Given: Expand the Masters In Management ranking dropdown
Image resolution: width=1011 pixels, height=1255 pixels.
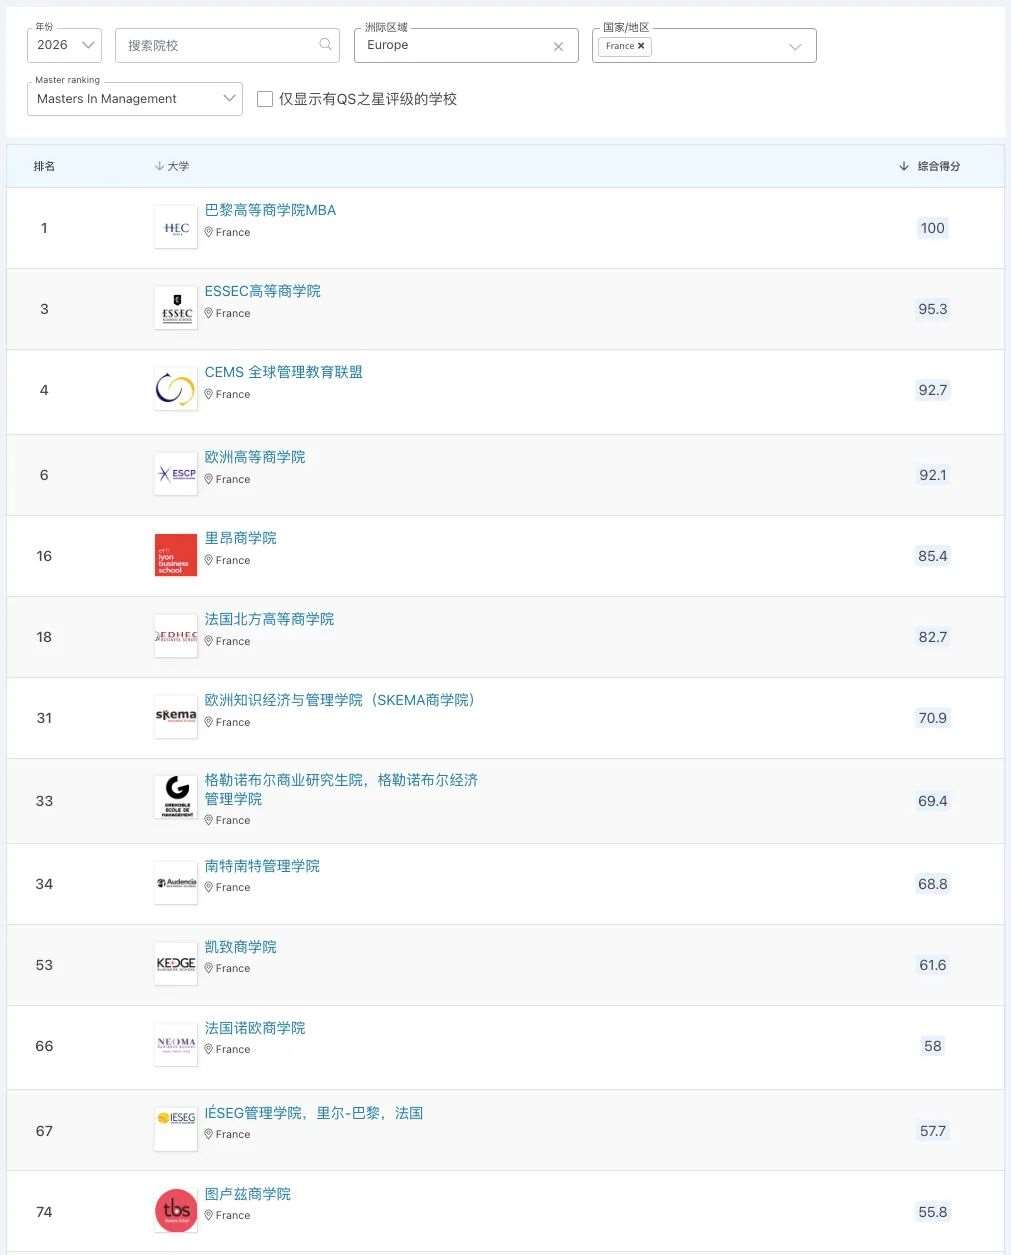Looking at the screenshot, I should [x=135, y=99].
